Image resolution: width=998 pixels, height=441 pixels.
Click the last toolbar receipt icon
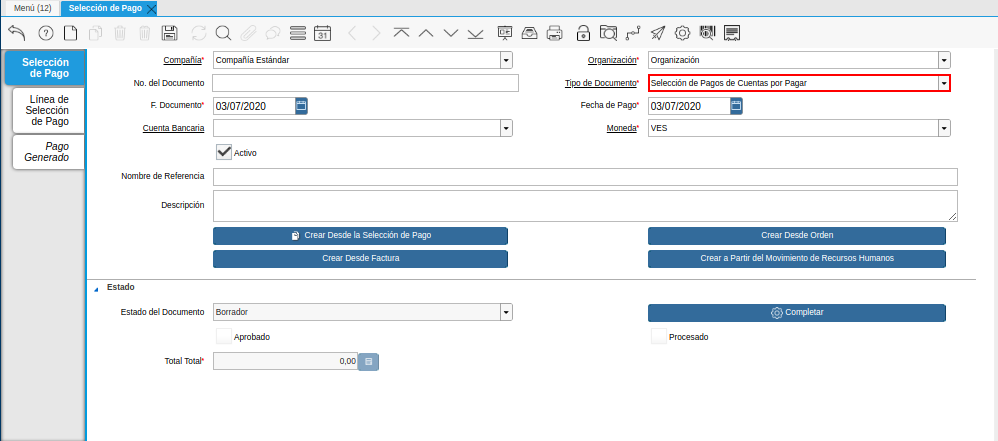point(732,33)
